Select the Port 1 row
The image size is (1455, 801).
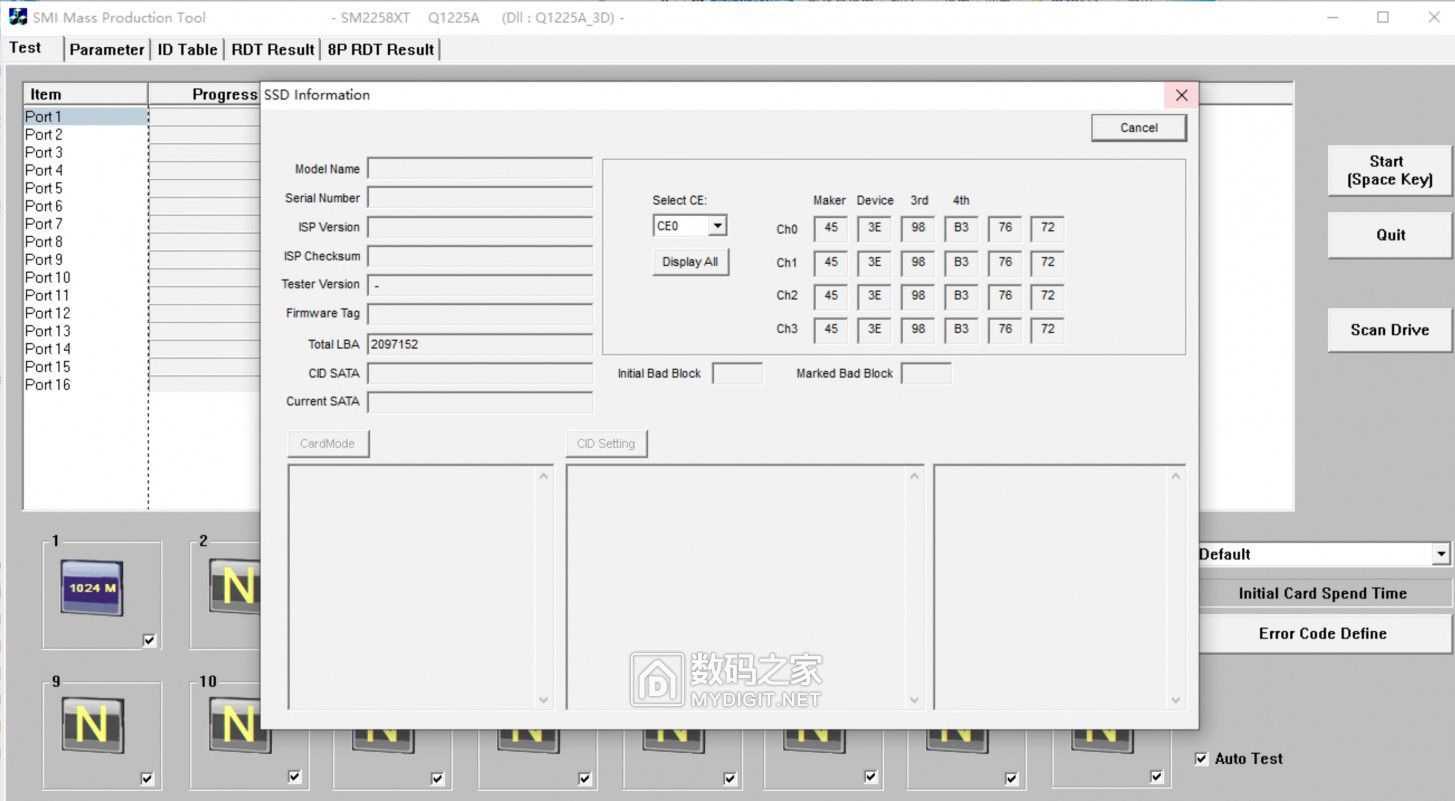85,117
